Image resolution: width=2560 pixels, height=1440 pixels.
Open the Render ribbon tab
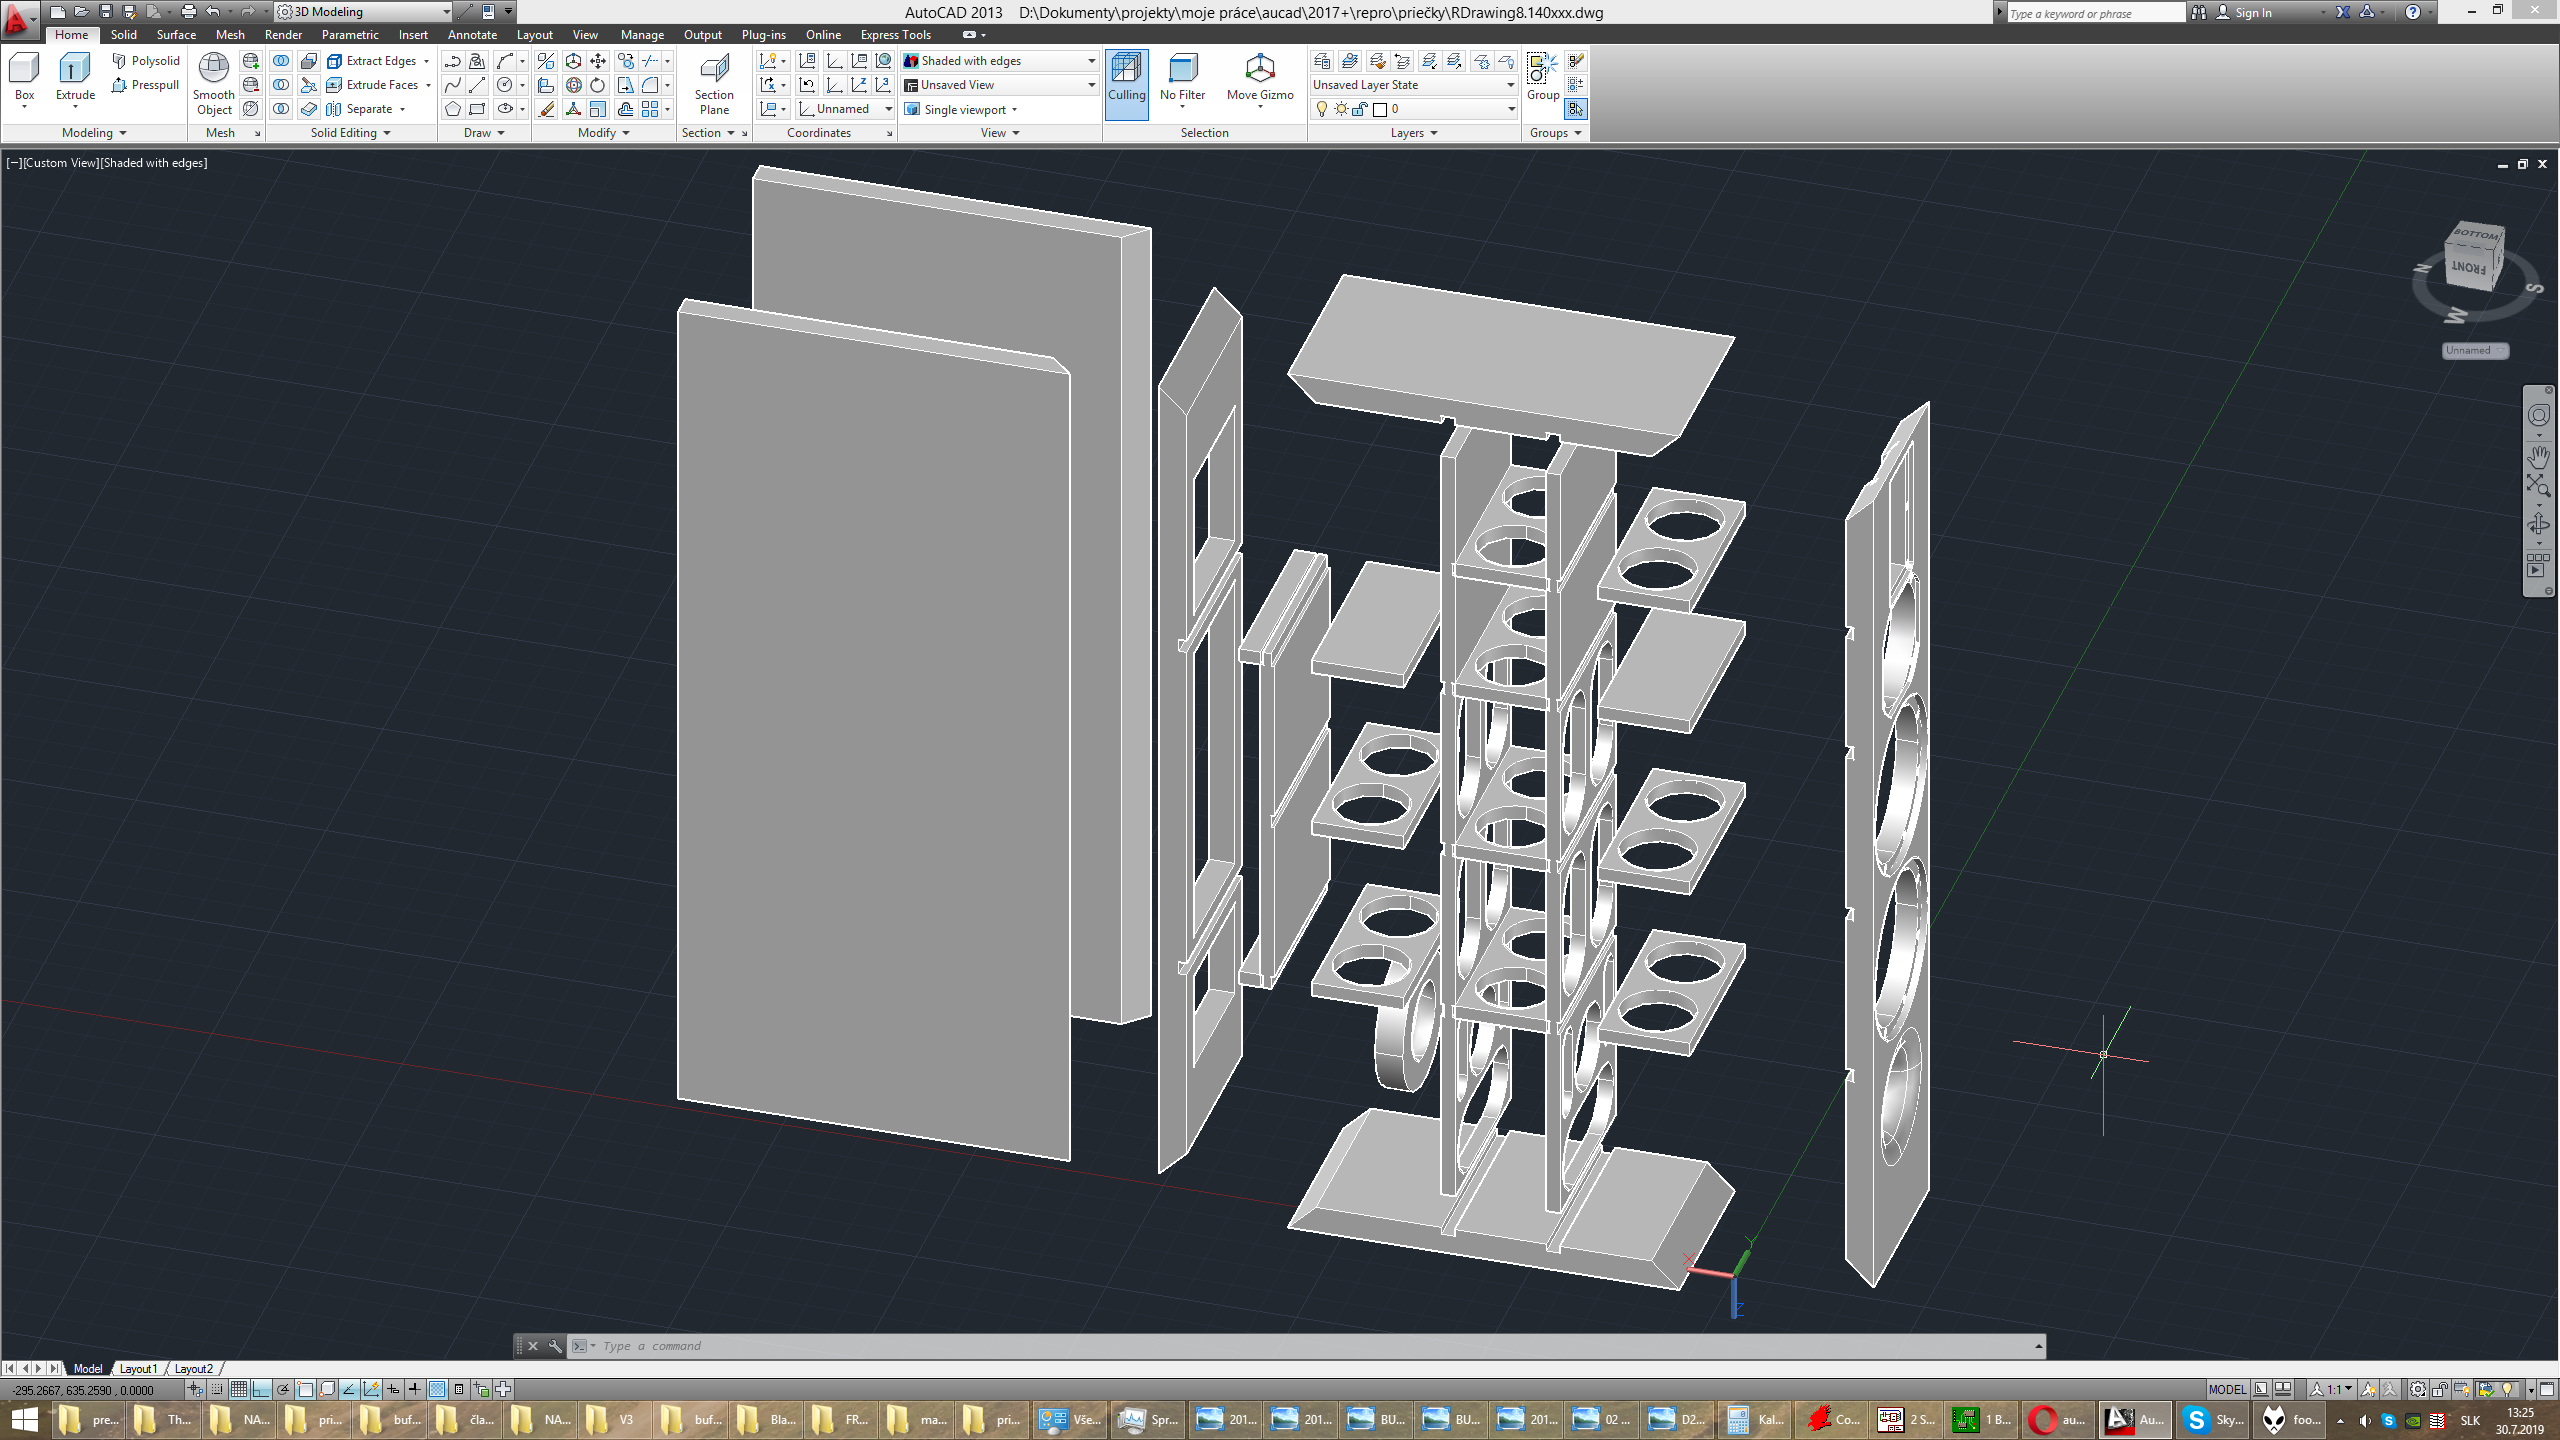[283, 35]
